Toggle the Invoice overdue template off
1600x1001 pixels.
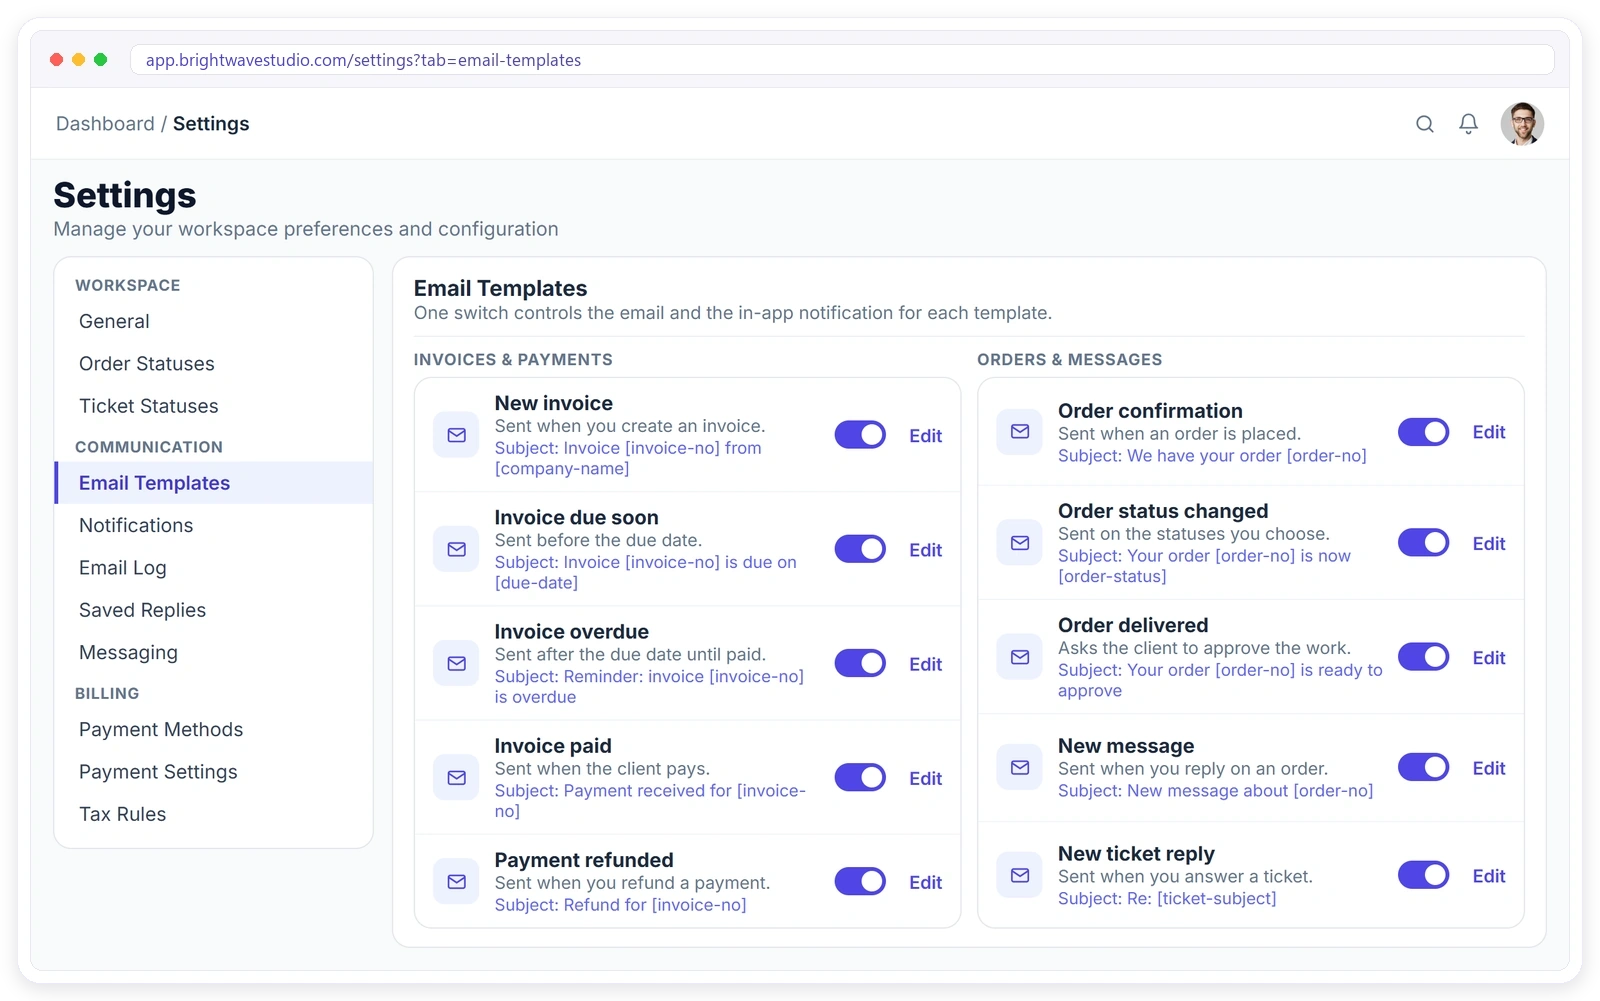[860, 663]
